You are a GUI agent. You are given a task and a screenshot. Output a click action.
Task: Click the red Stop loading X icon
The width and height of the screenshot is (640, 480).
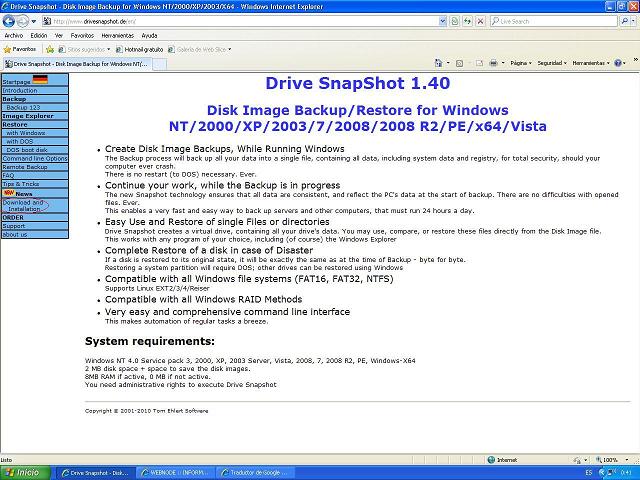(481, 21)
